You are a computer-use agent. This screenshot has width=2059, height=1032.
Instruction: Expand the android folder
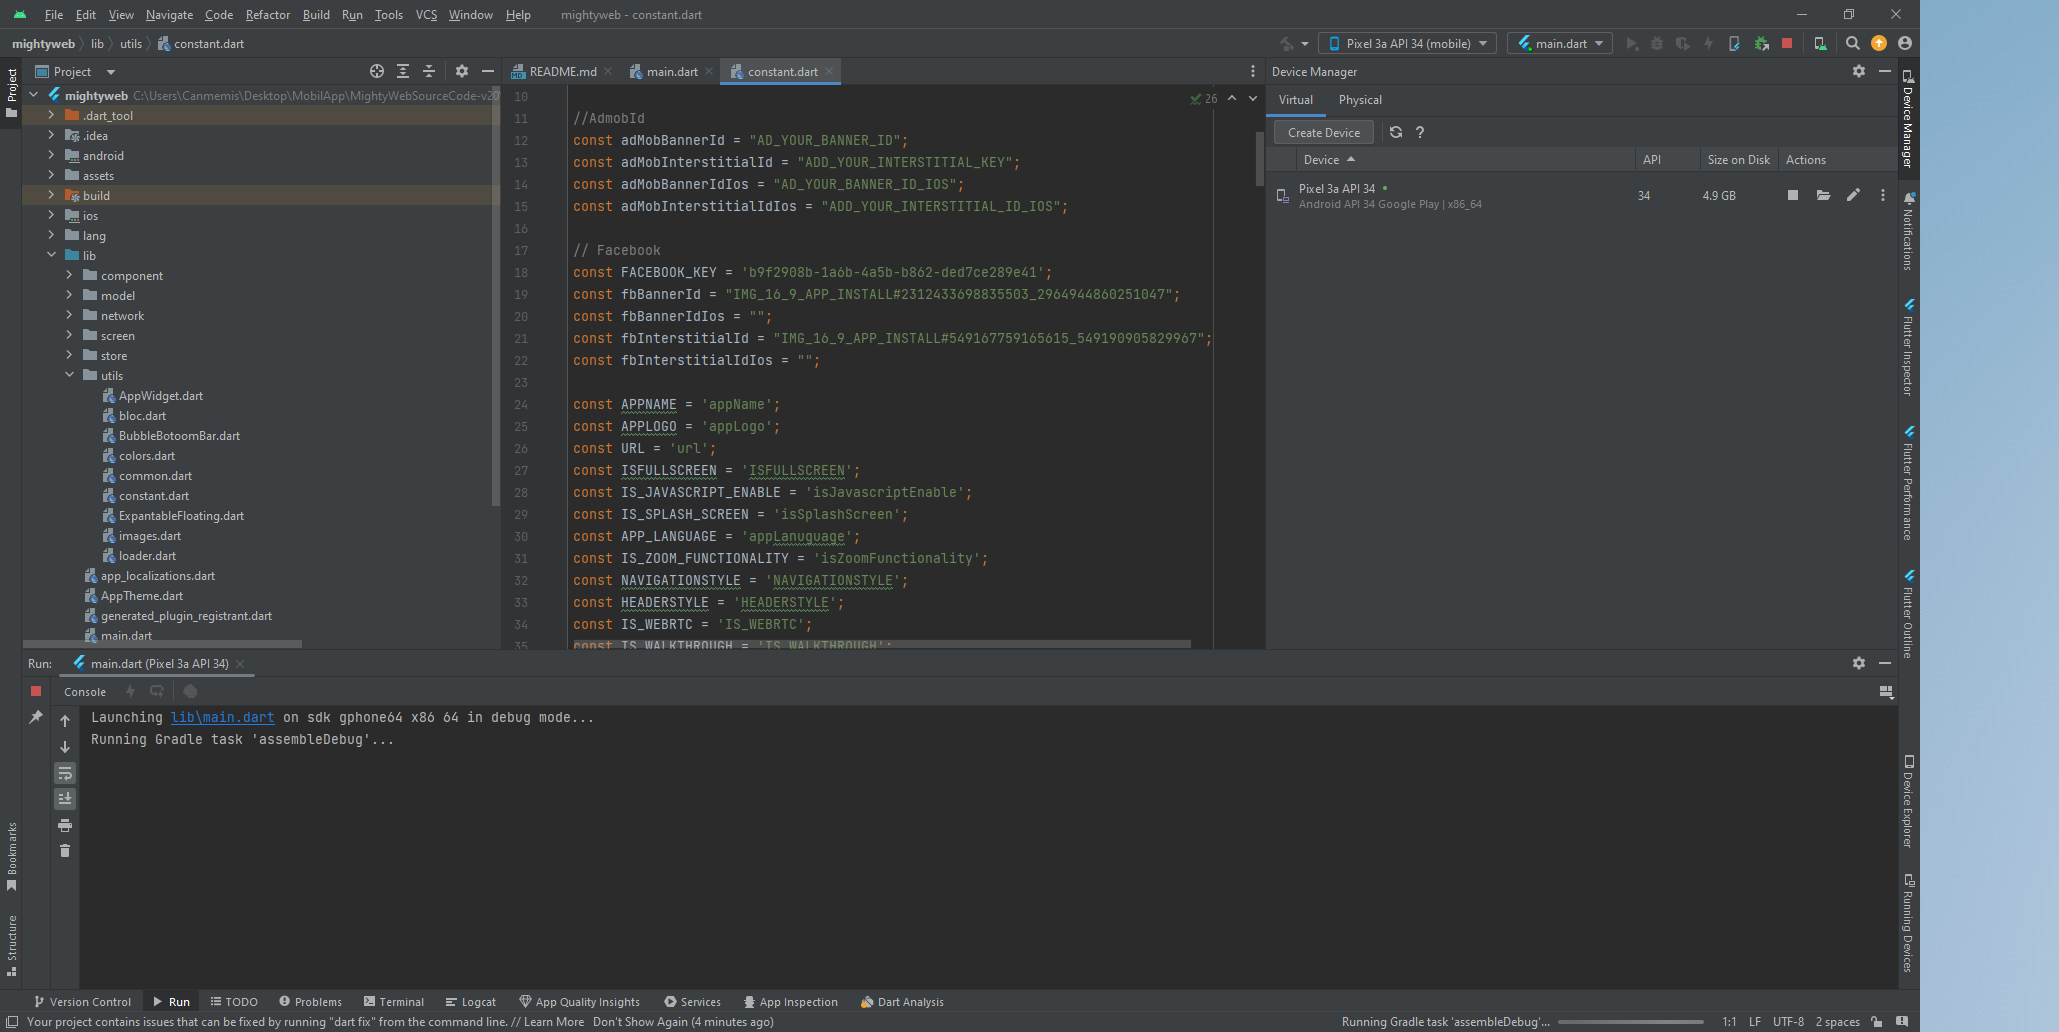coord(51,155)
